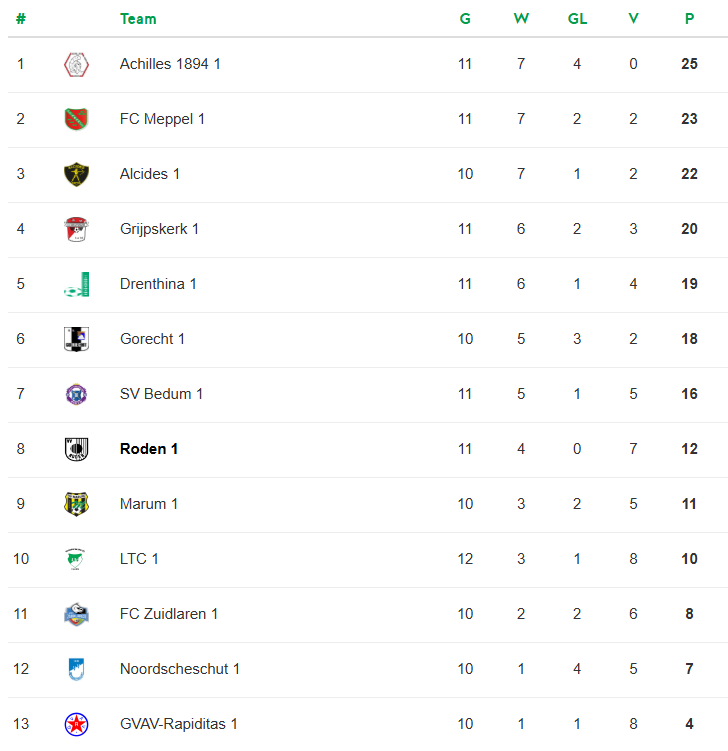Image resolution: width=728 pixels, height=751 pixels.
Task: Click the Achilles 1894 club logo
Action: pyautogui.click(x=76, y=64)
